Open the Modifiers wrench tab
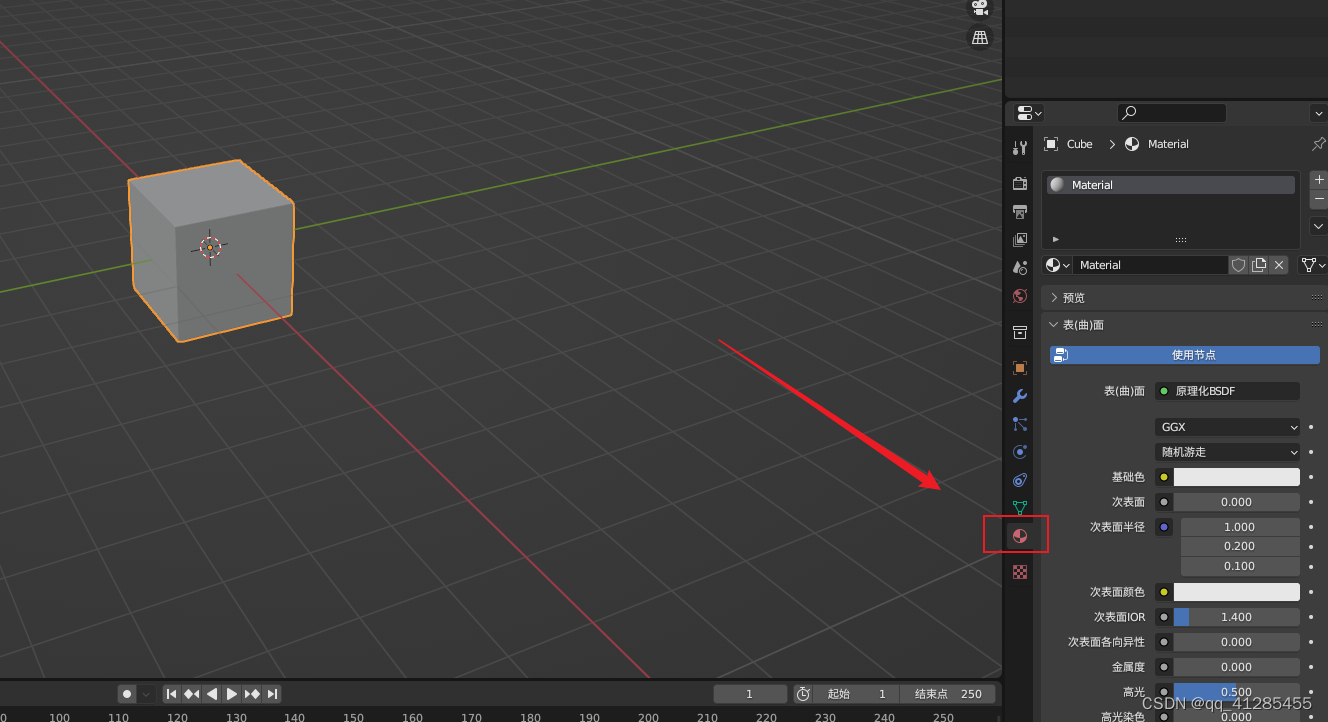Viewport: 1328px width, 722px height. (1020, 396)
